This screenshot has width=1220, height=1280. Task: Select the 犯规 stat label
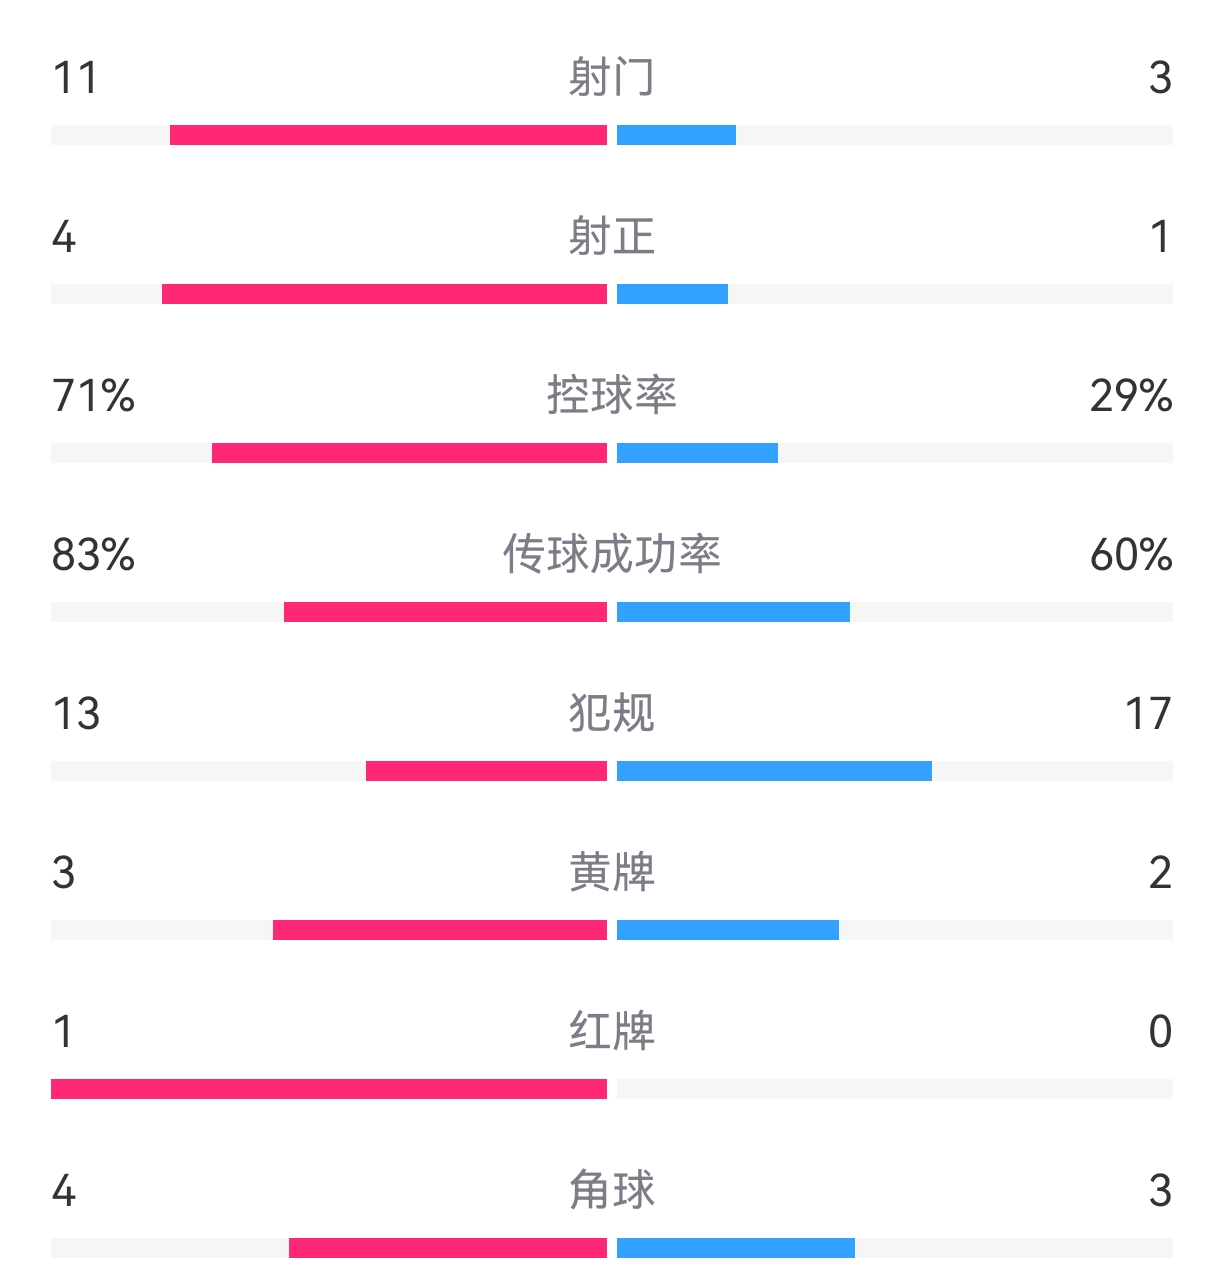coord(611,714)
